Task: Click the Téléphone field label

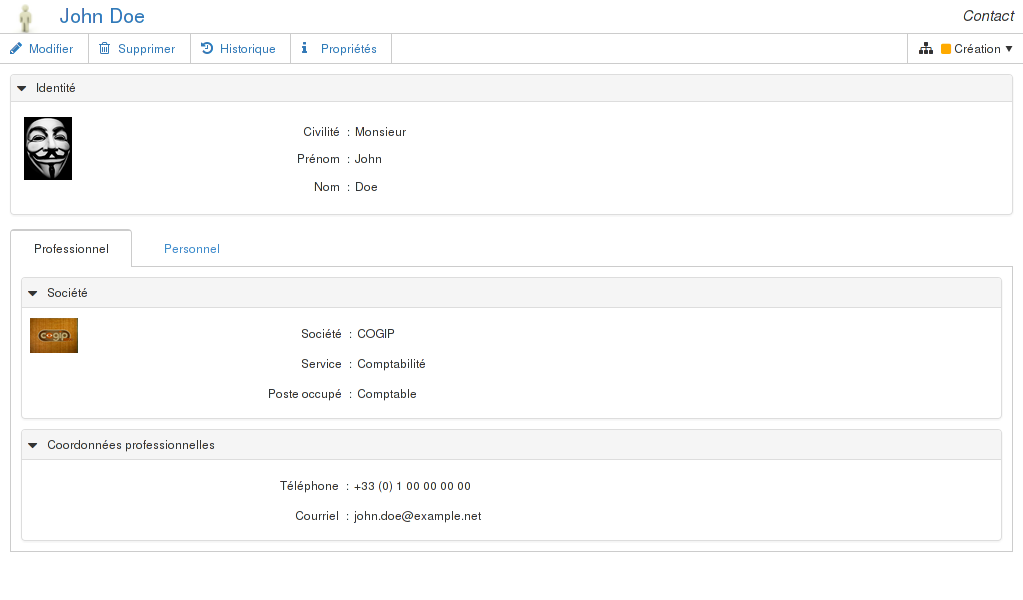Action: point(309,486)
